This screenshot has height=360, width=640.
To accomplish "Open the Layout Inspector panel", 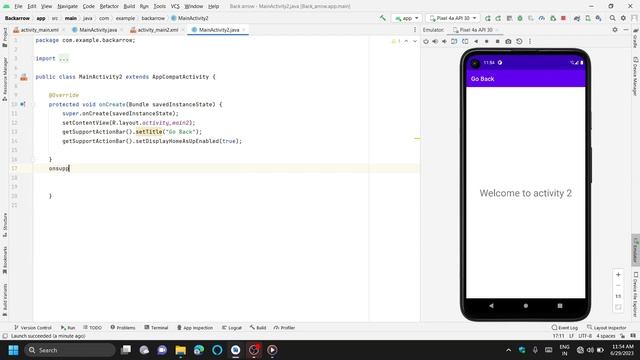I will pos(607,328).
